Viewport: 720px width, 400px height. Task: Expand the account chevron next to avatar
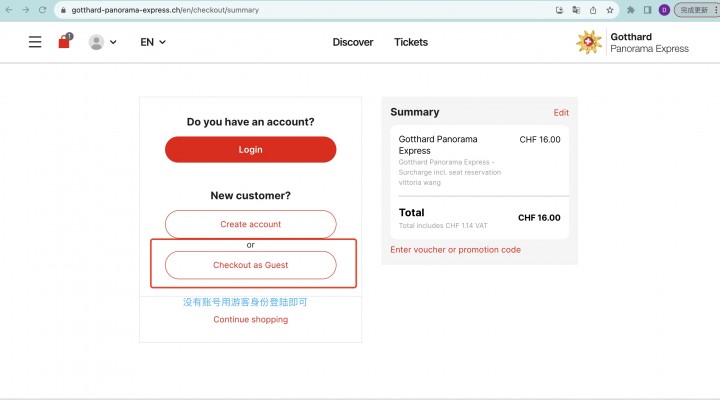pos(113,42)
